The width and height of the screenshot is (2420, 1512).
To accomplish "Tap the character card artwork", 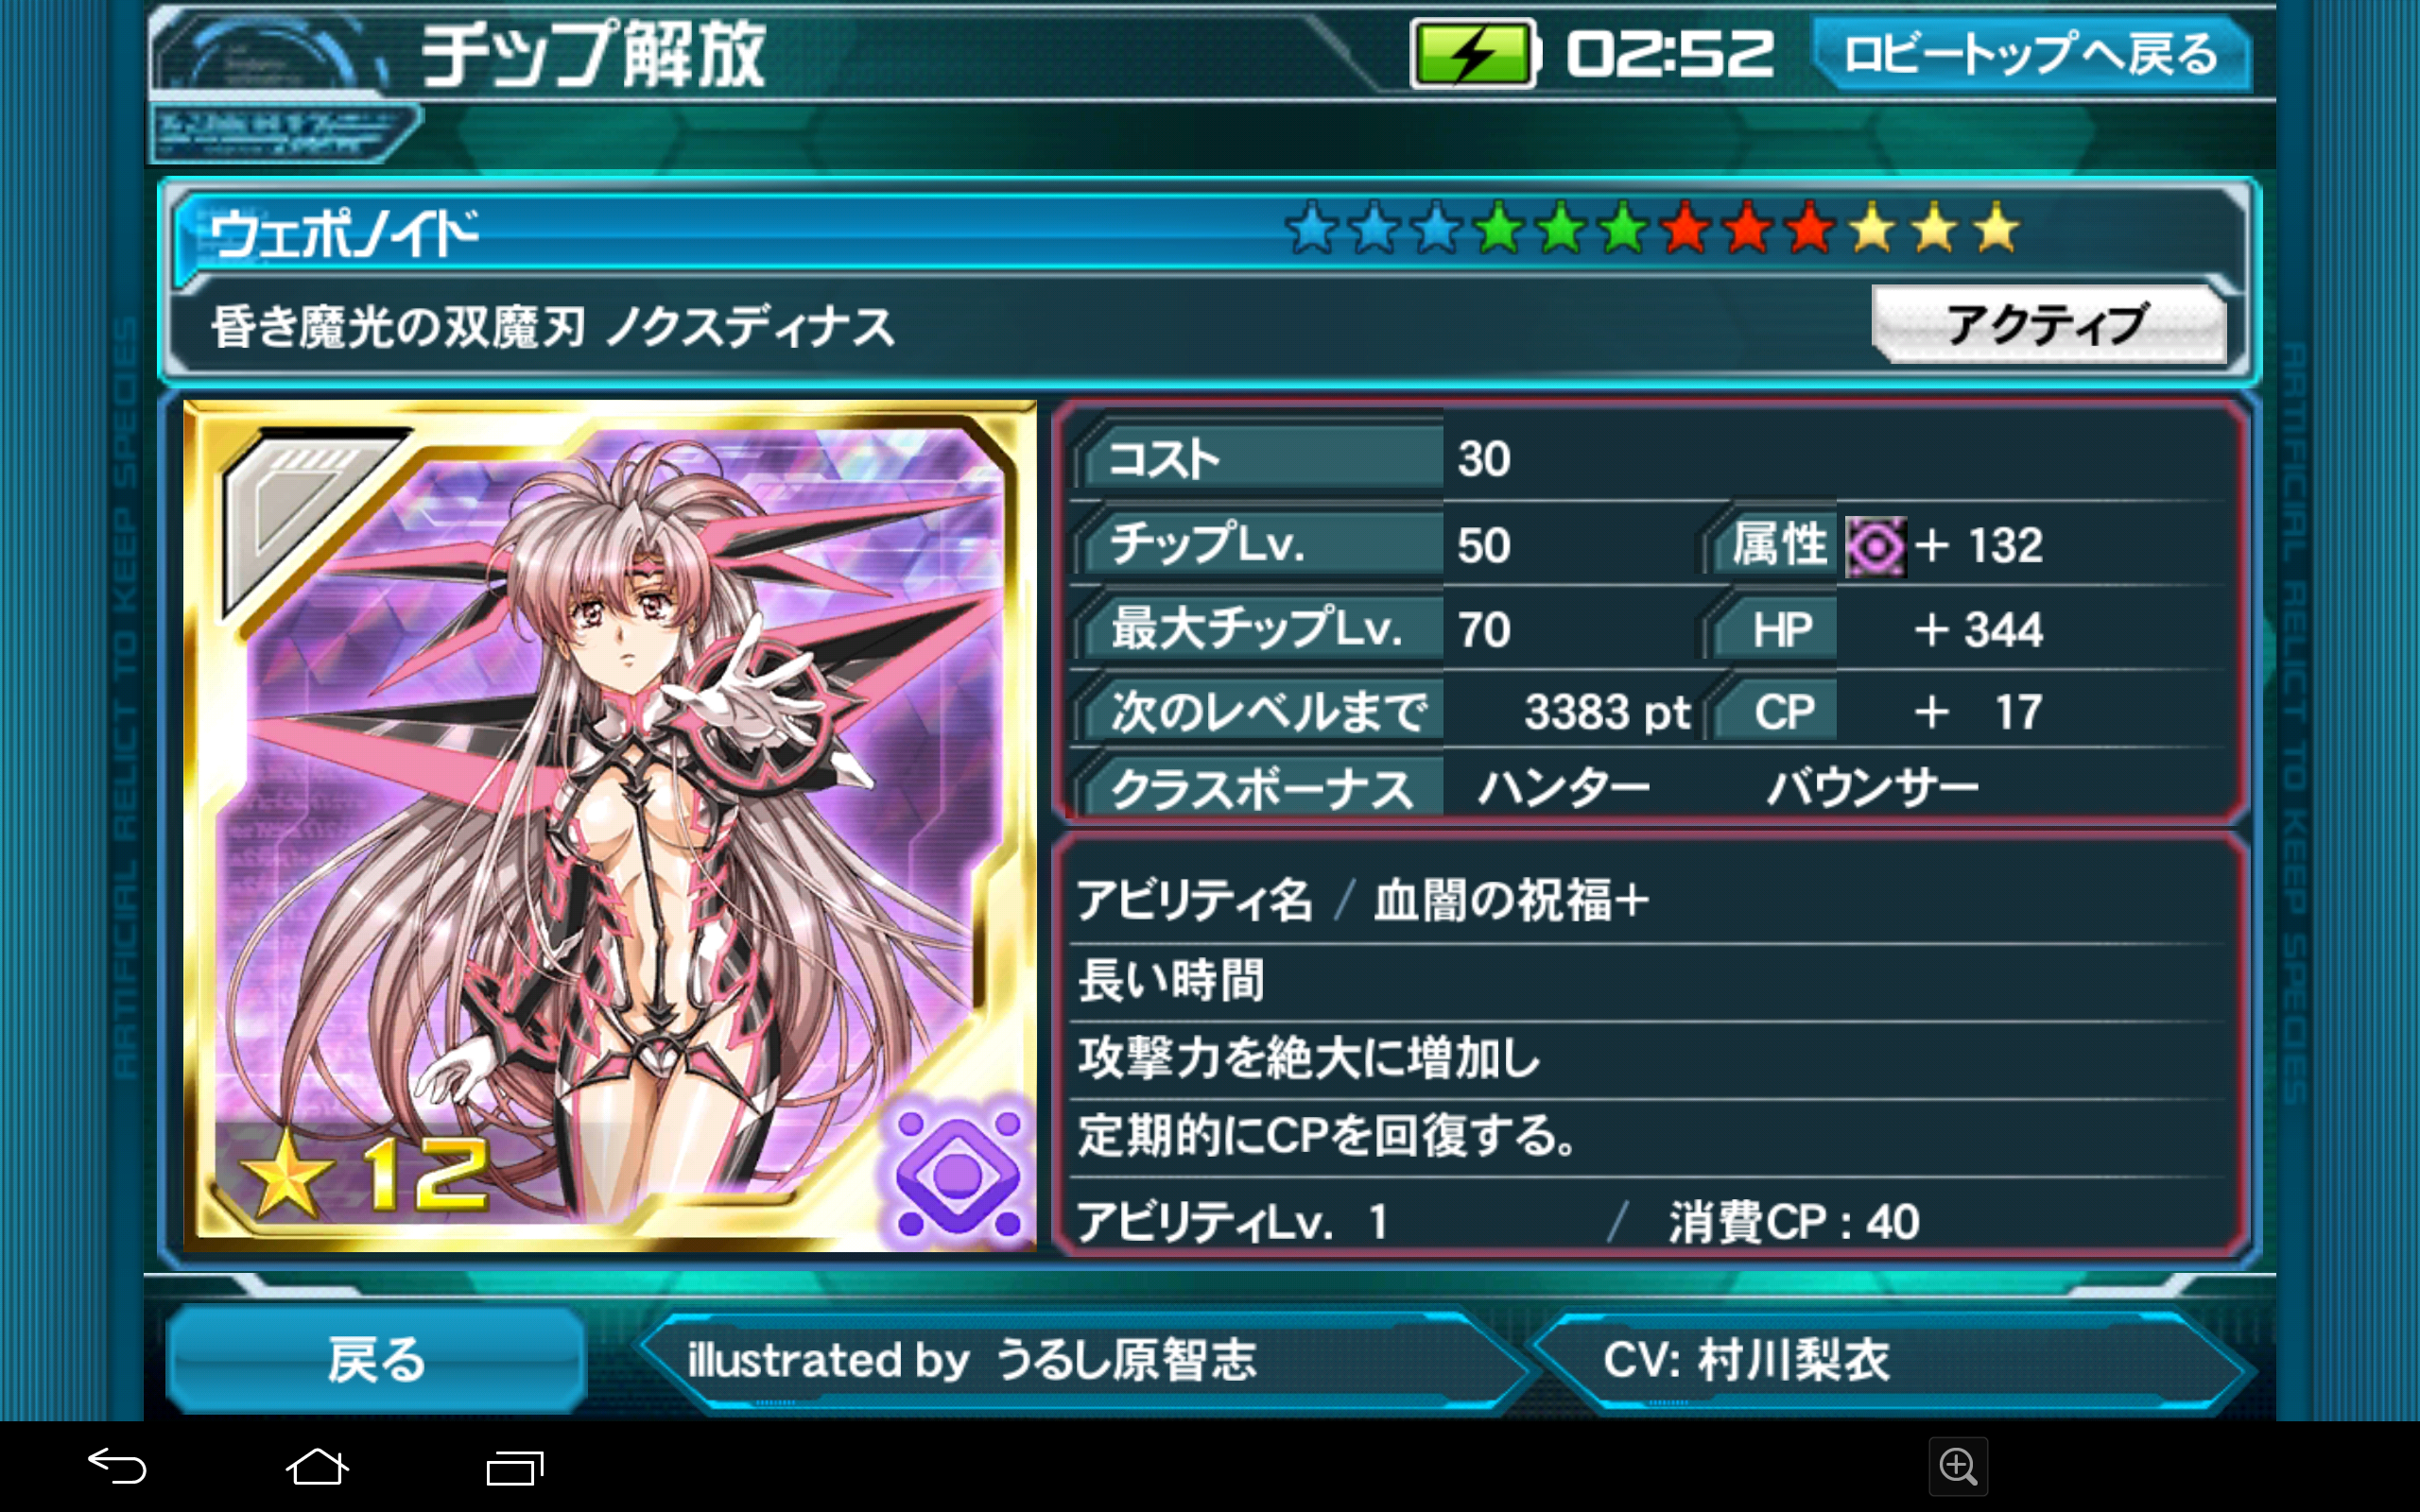I will point(609,825).
